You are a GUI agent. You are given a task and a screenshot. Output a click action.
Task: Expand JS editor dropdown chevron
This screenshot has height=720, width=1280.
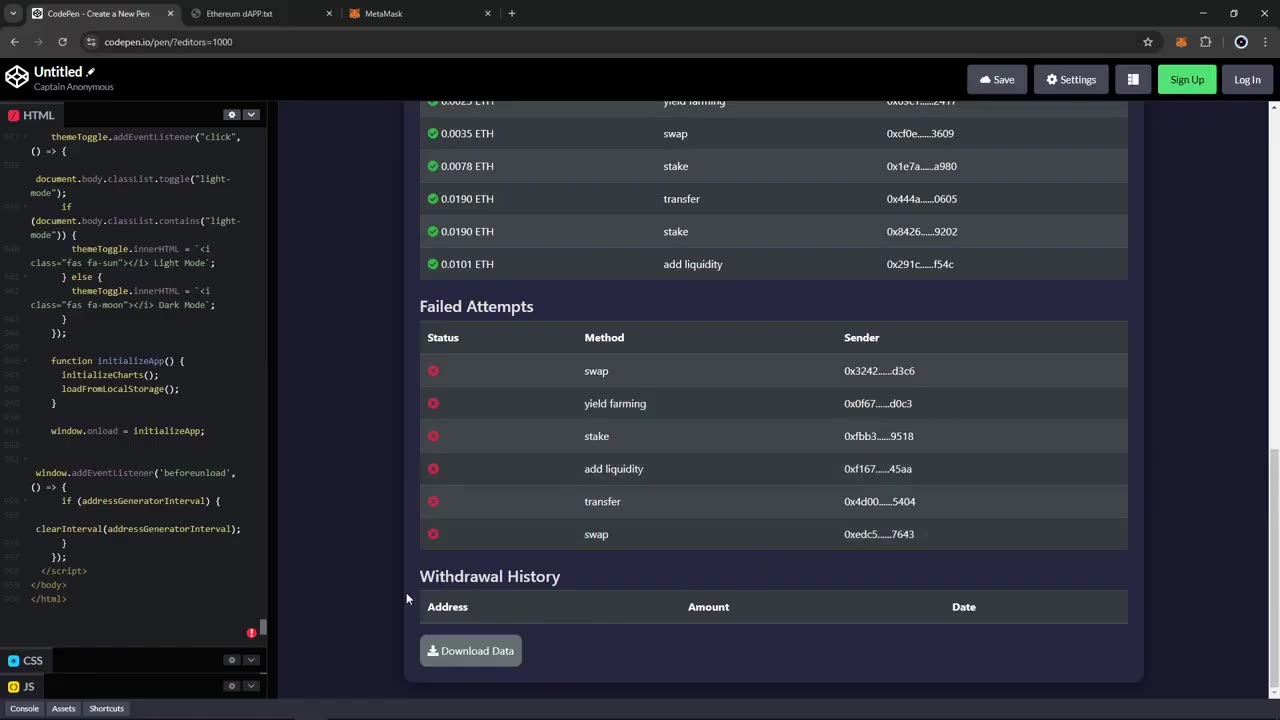coord(251,686)
